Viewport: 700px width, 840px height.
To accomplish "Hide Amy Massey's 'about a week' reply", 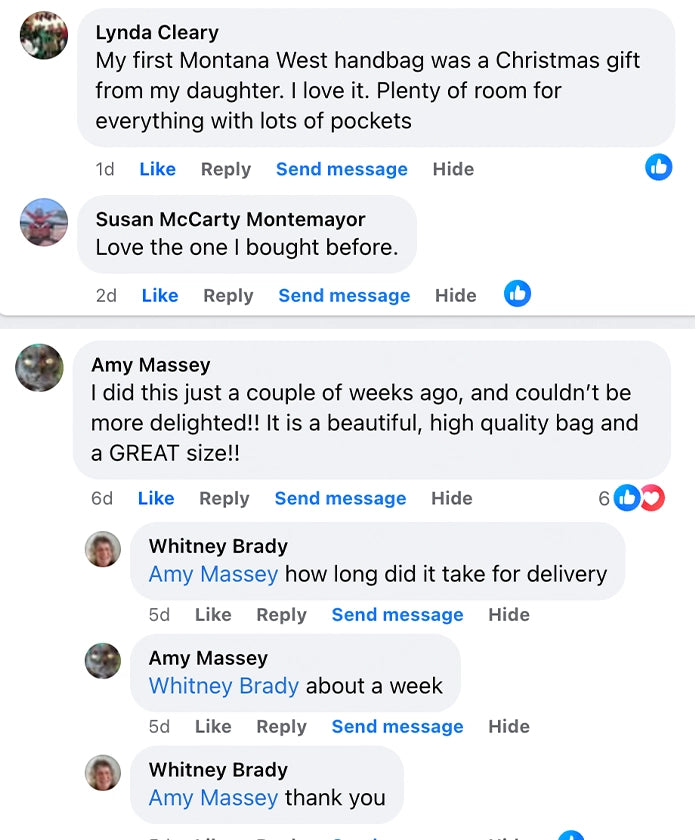I will [509, 726].
